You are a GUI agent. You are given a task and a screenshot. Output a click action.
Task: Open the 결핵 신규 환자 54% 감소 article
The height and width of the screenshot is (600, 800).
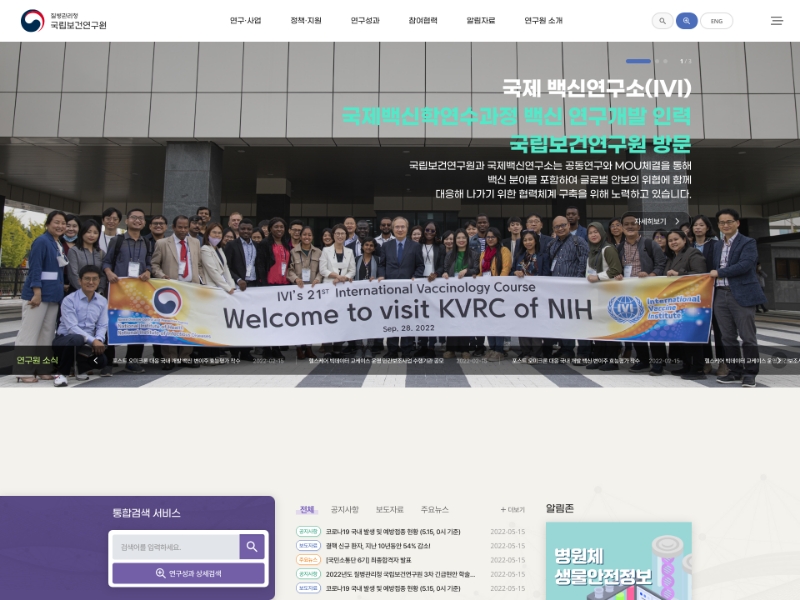pos(378,546)
